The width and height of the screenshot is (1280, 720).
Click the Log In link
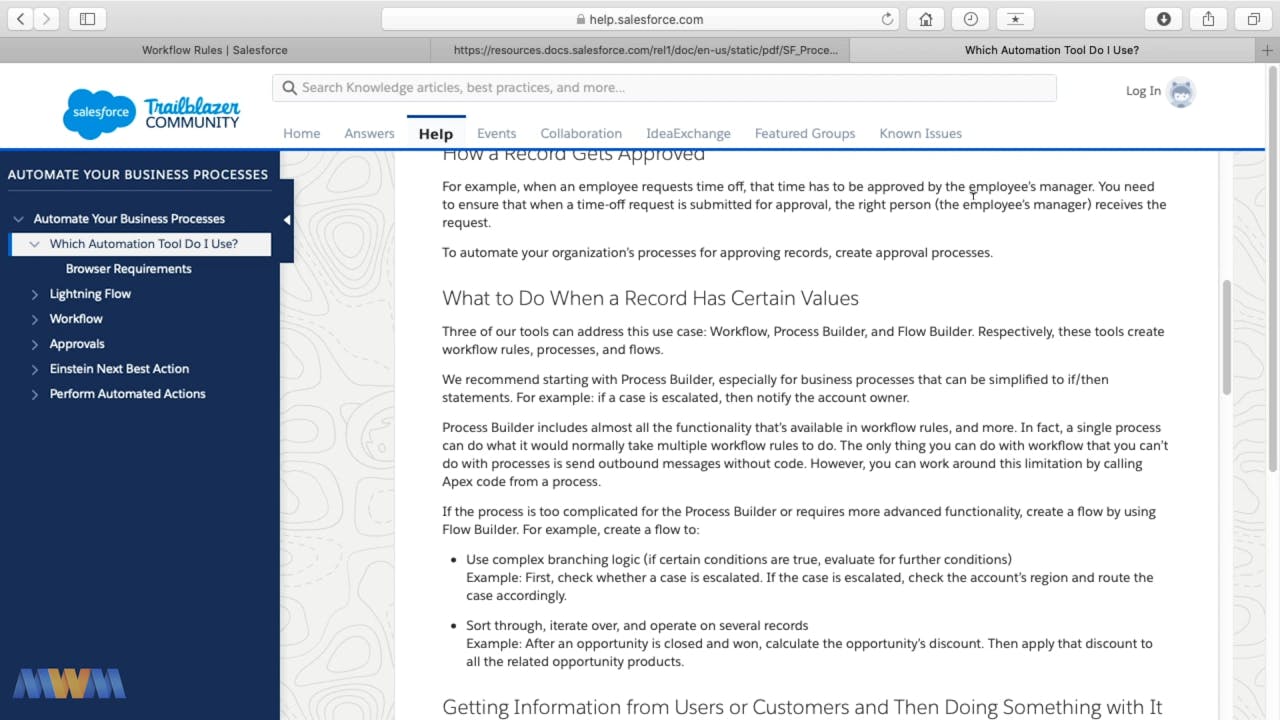[1143, 91]
